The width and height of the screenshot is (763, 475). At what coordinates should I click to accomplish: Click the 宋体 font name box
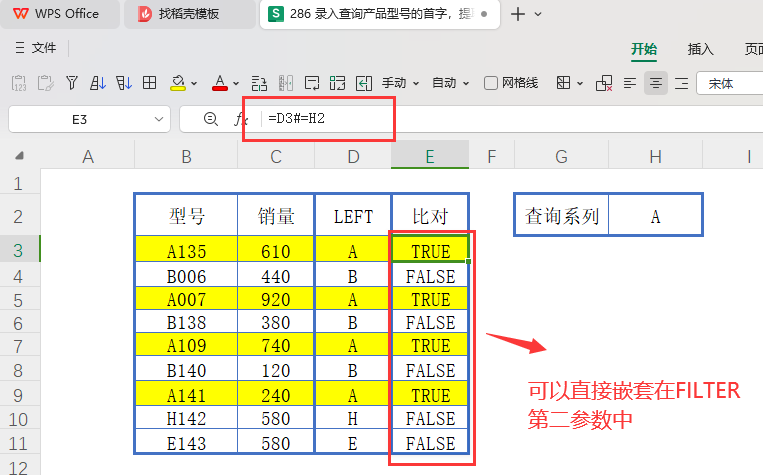(x=730, y=84)
